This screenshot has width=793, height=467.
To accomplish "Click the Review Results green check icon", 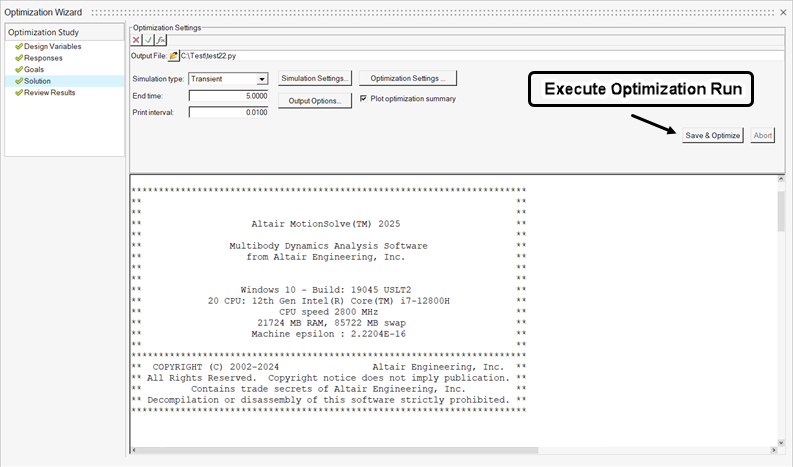I will point(18,92).
